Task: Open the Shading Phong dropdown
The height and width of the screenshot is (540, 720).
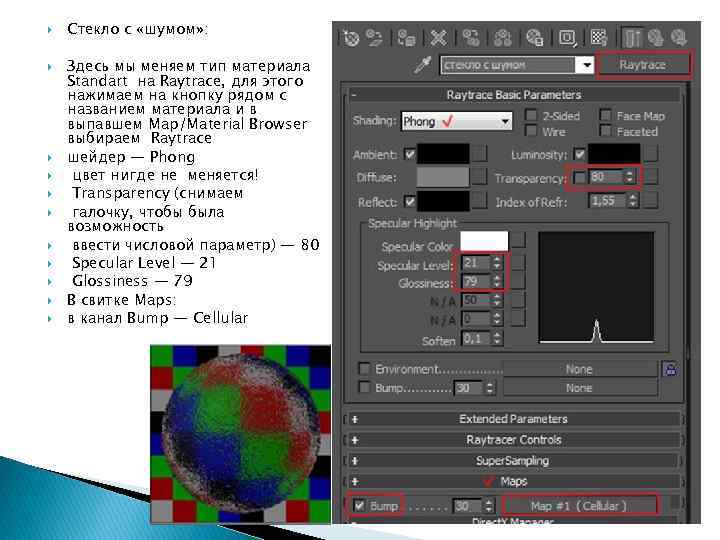Action: pyautogui.click(x=456, y=122)
